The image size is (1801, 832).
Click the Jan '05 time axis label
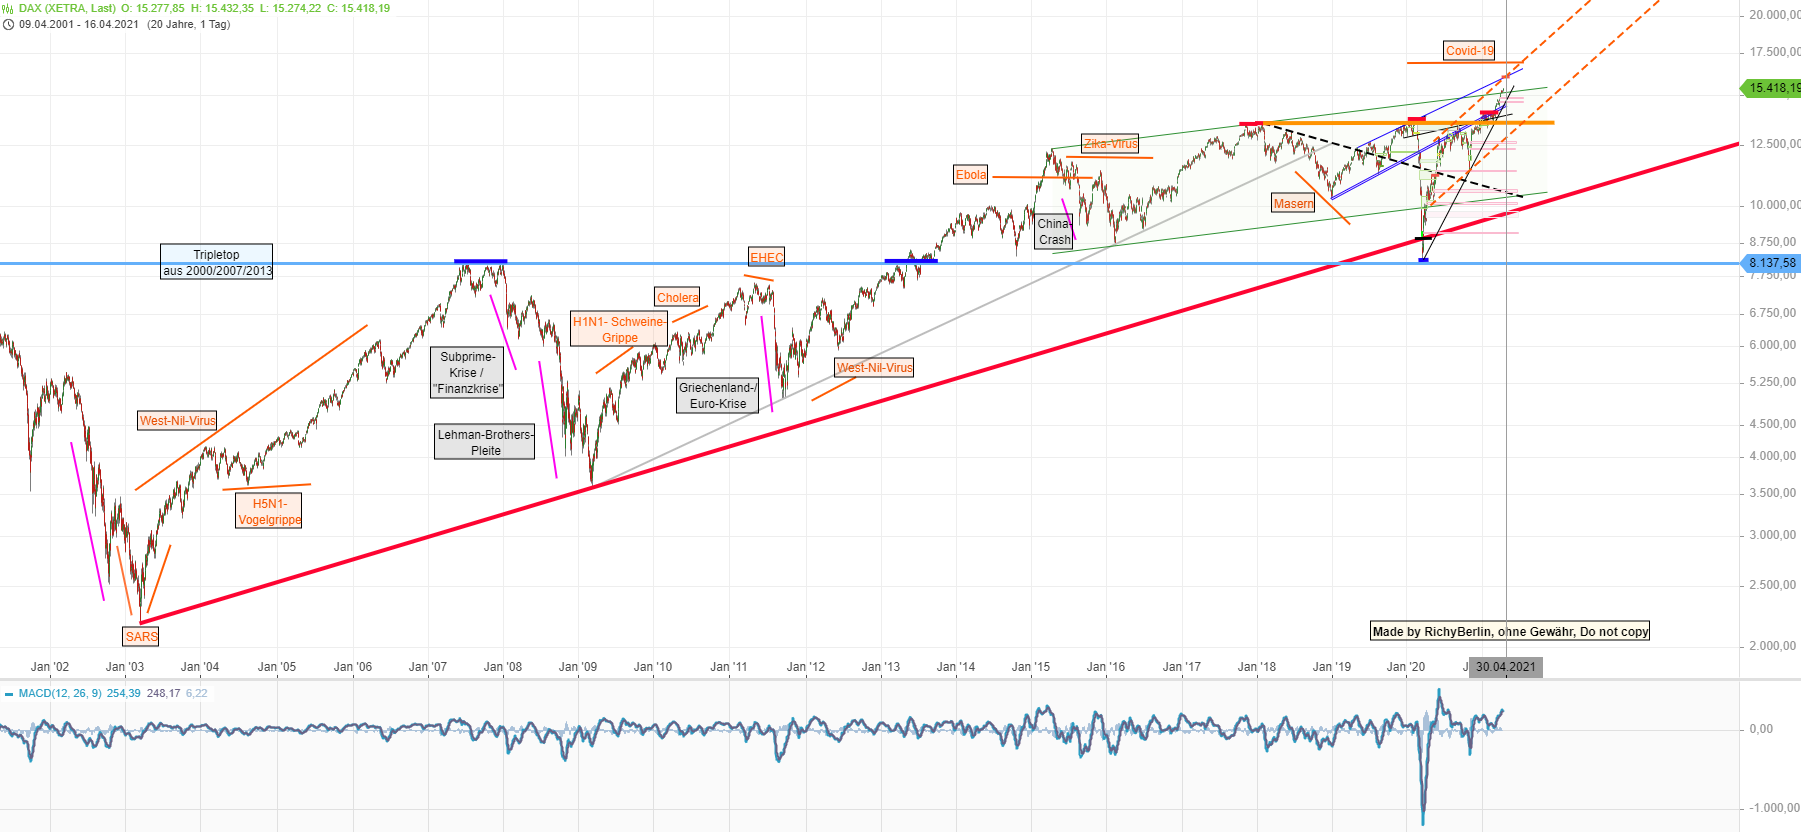click(277, 667)
